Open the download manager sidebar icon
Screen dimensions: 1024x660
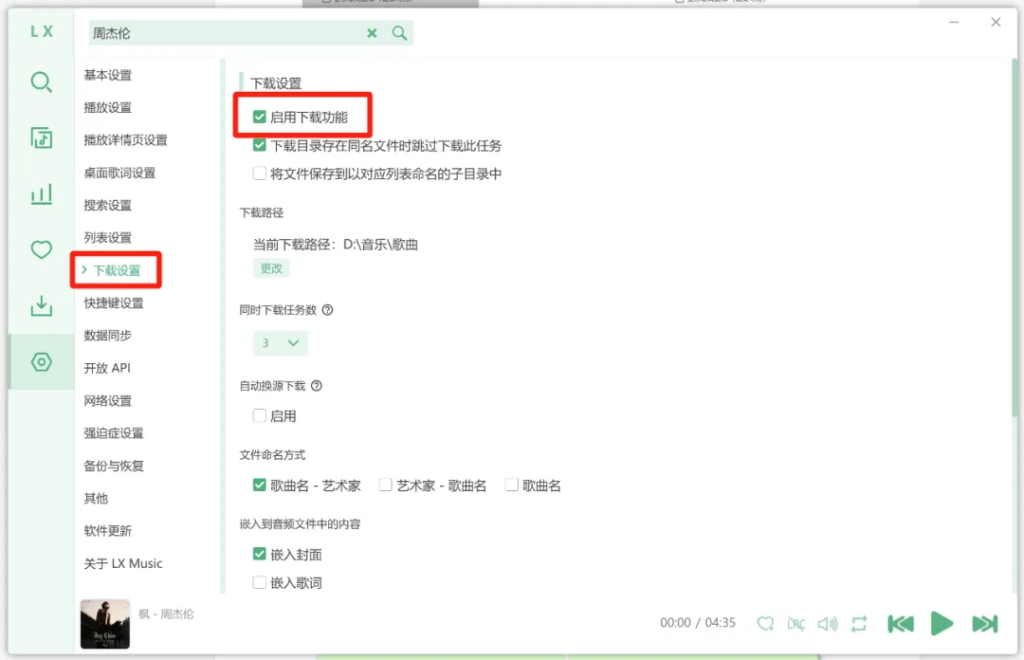(x=41, y=306)
